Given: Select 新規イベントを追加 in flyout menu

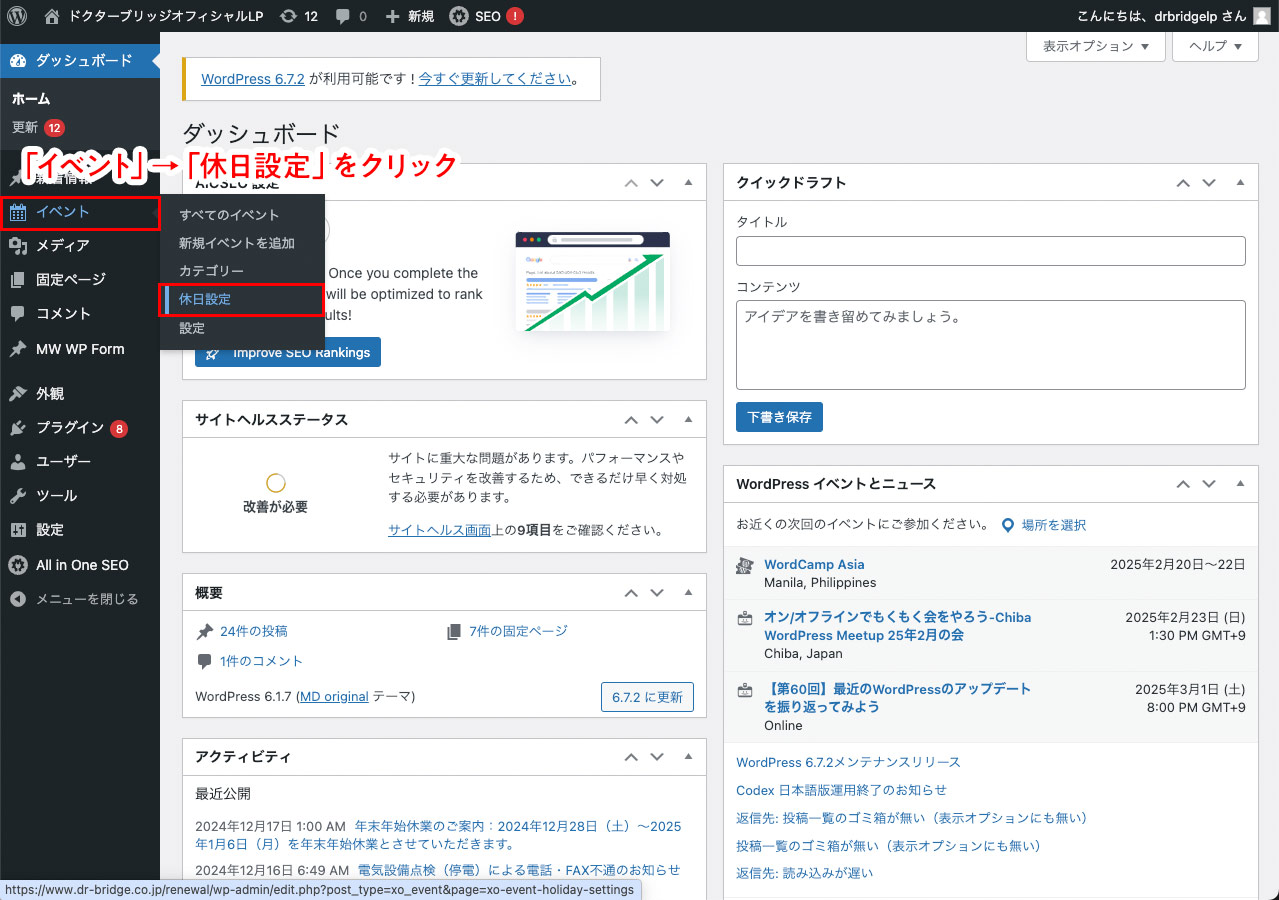Looking at the screenshot, I should pyautogui.click(x=237, y=243).
